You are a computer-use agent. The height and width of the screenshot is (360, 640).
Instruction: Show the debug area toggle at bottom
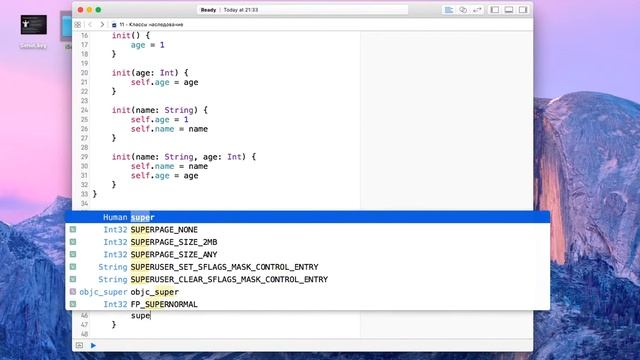pos(79,345)
